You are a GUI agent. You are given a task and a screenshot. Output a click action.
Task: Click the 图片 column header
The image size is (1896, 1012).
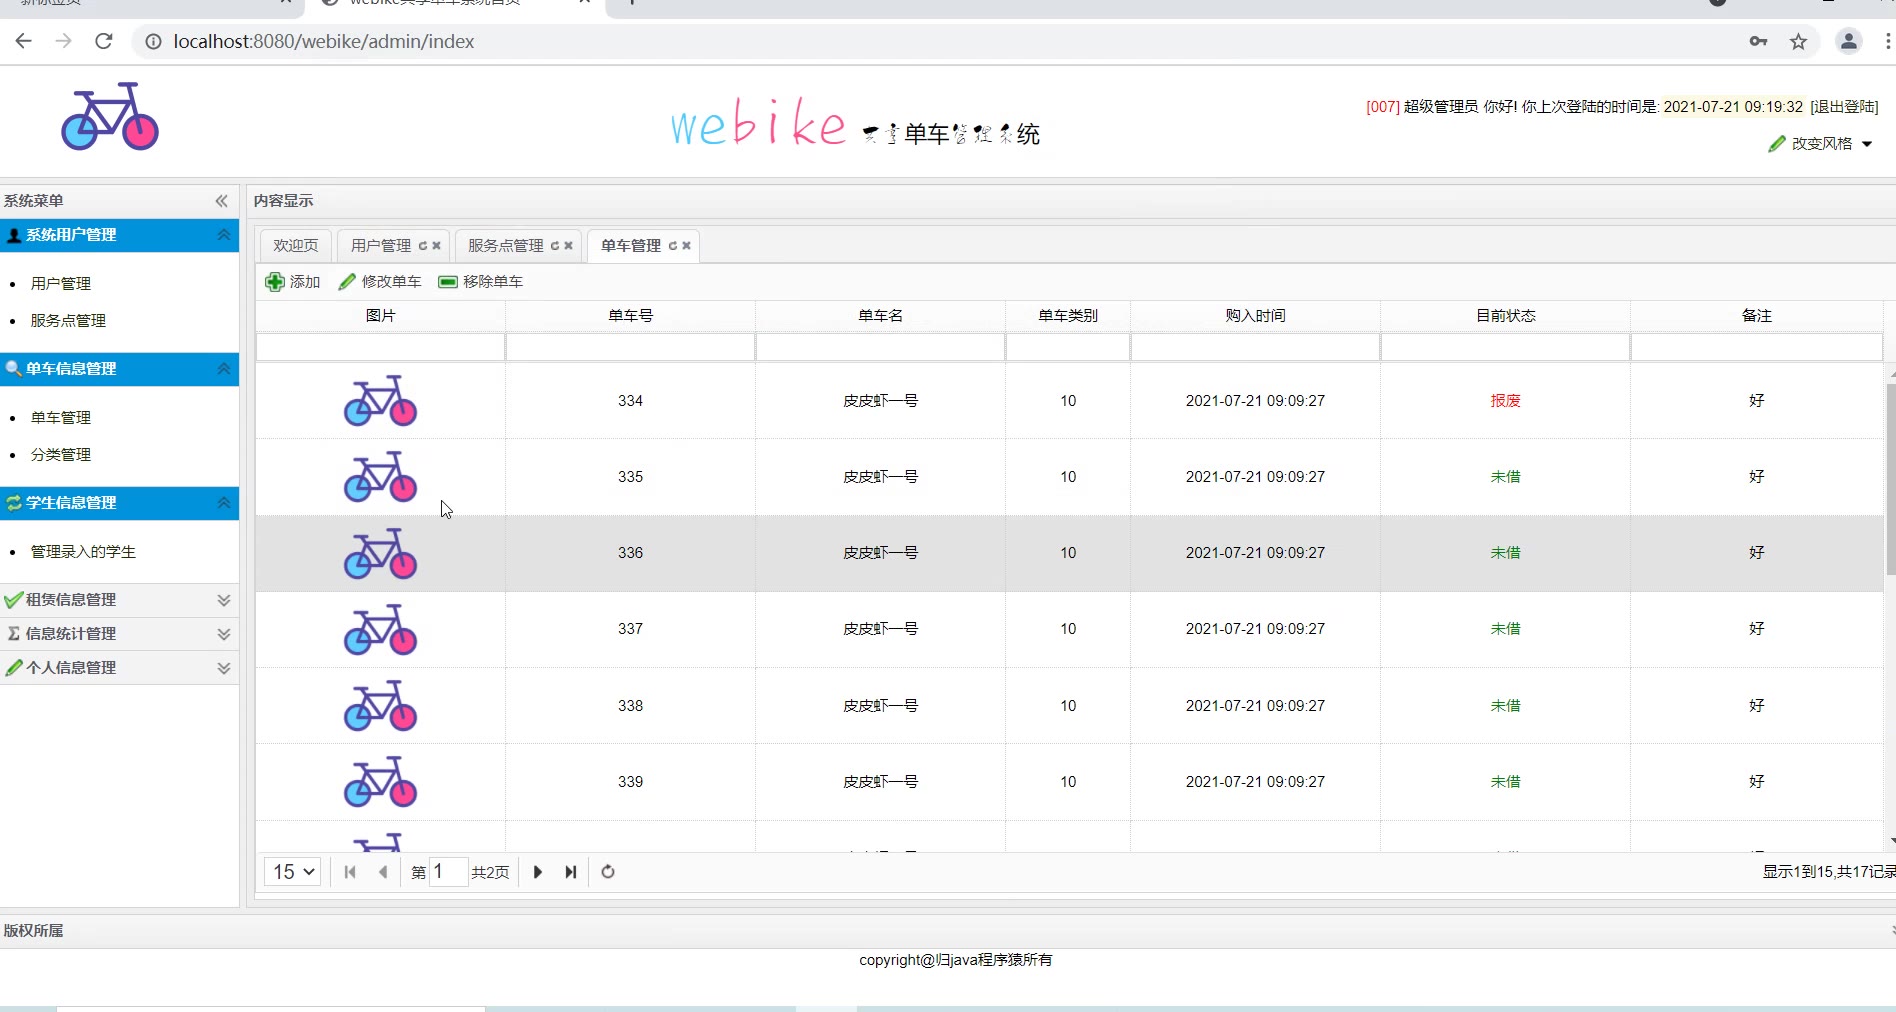[381, 316]
